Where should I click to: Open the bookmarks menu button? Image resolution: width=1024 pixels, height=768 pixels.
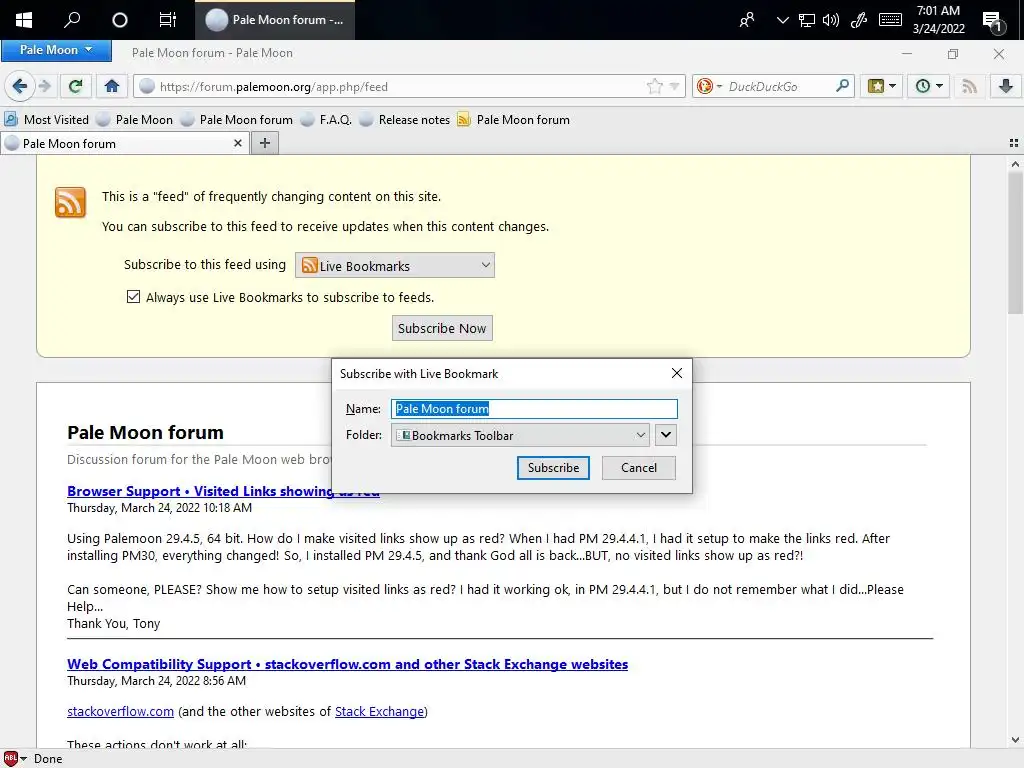pyautogui.click(x=881, y=86)
